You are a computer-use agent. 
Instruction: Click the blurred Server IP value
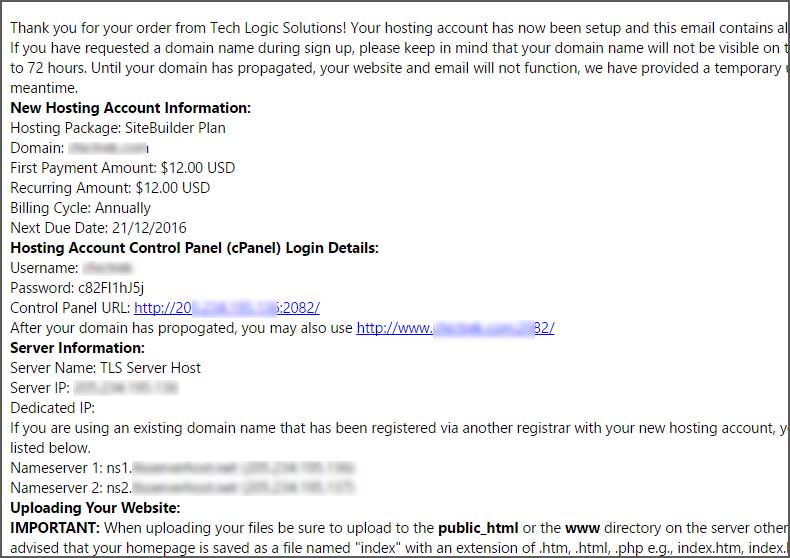pyautogui.click(x=126, y=388)
